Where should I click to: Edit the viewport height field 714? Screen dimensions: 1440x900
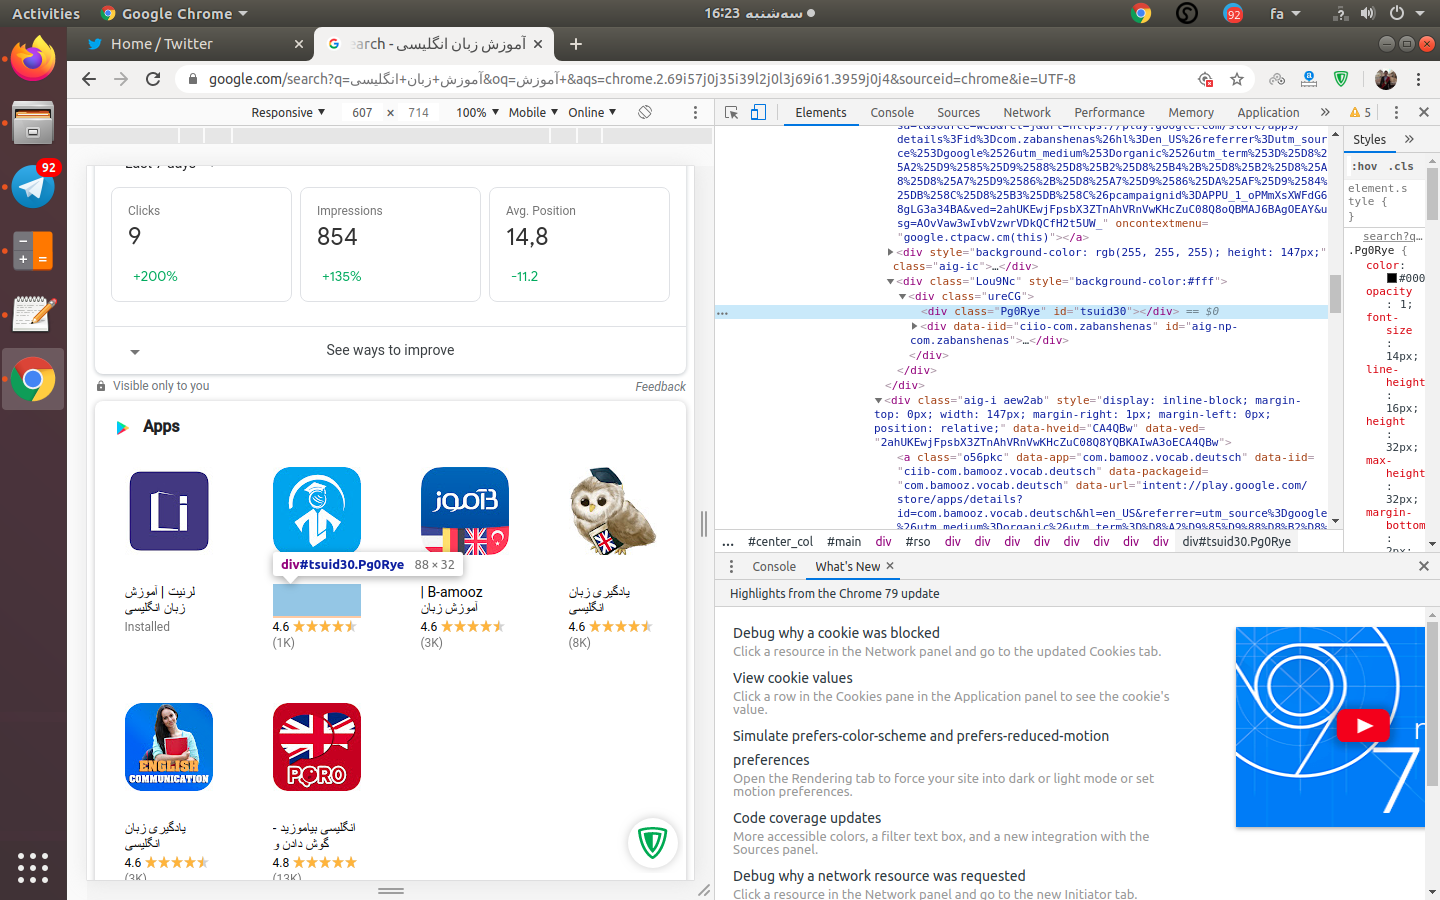[418, 112]
